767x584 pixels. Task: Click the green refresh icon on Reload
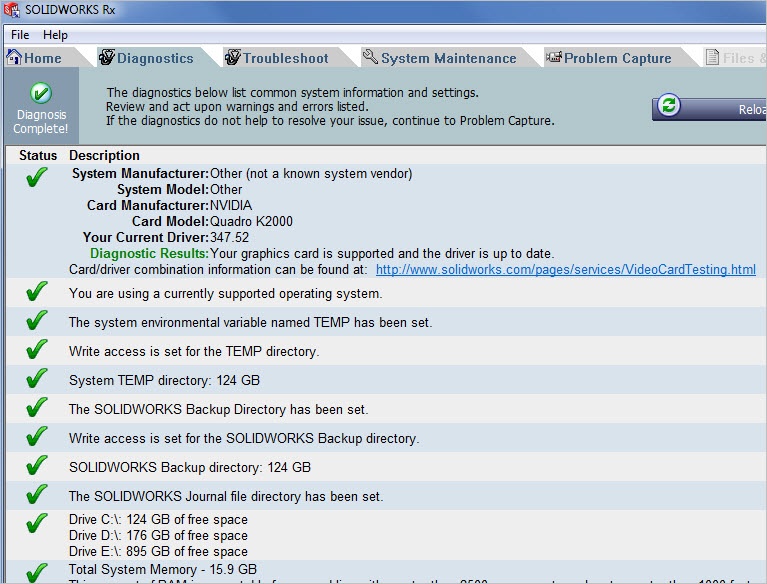point(669,105)
